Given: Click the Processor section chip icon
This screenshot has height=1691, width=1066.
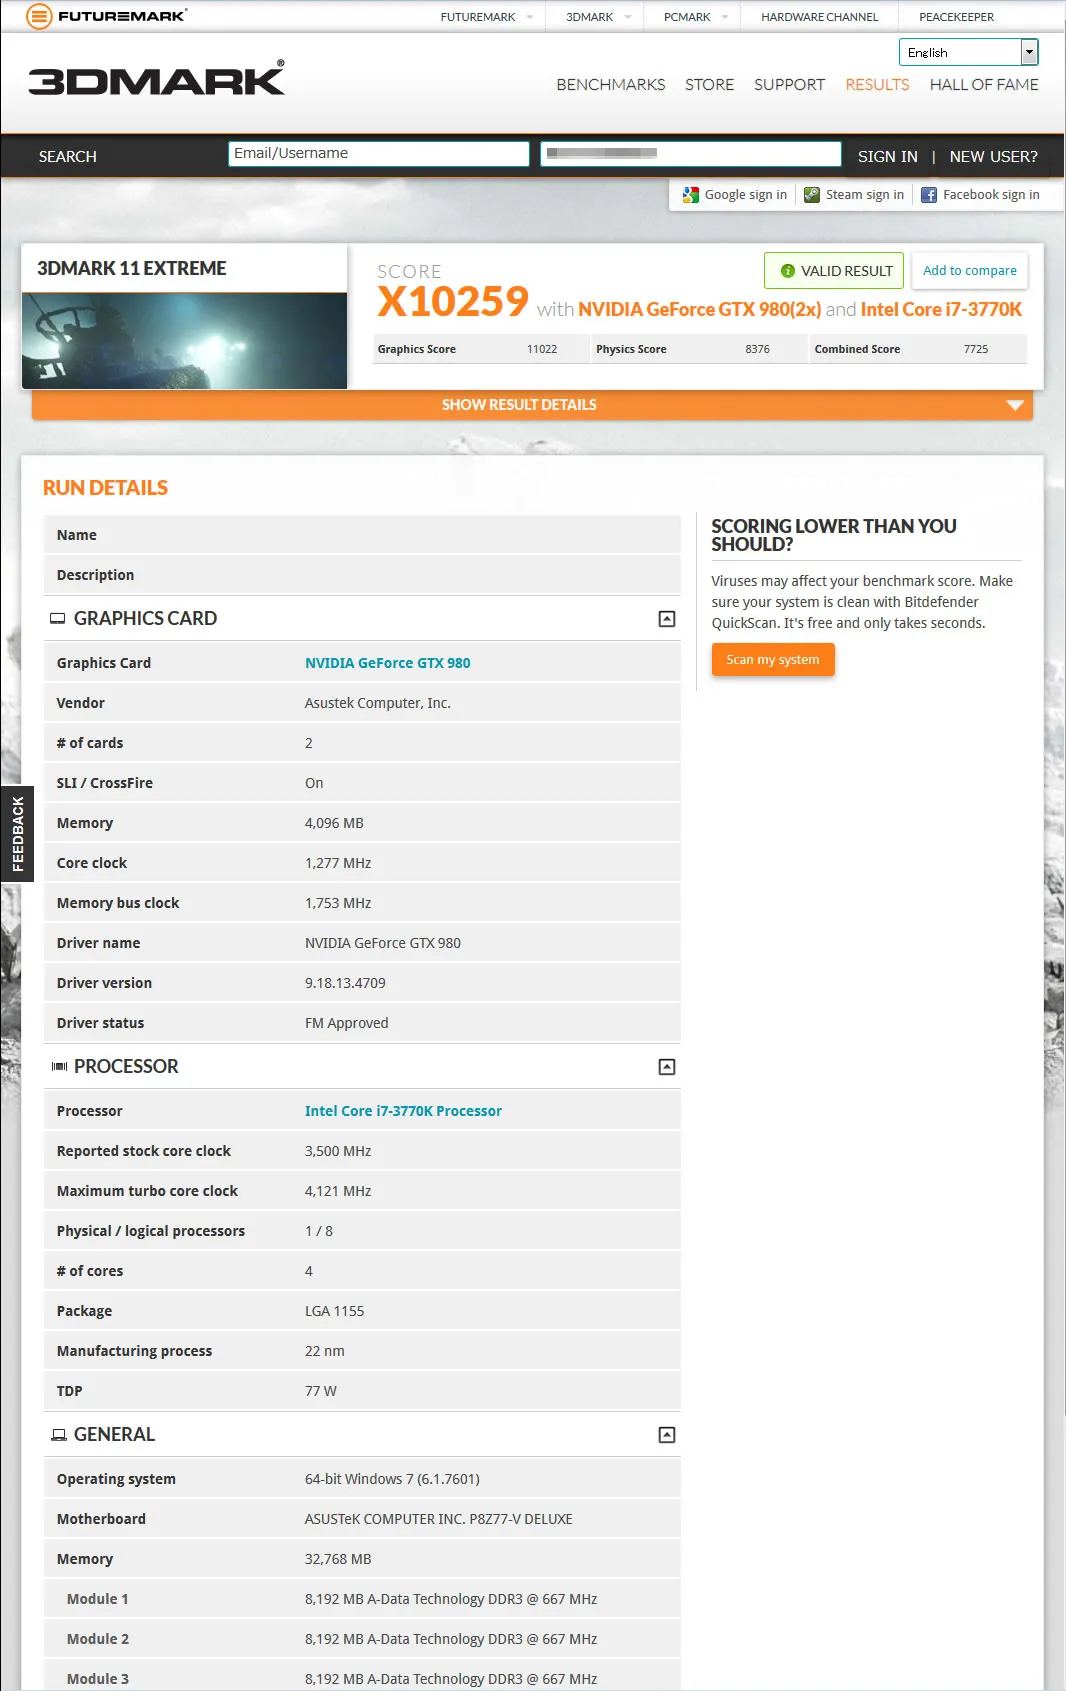Looking at the screenshot, I should click(59, 1067).
